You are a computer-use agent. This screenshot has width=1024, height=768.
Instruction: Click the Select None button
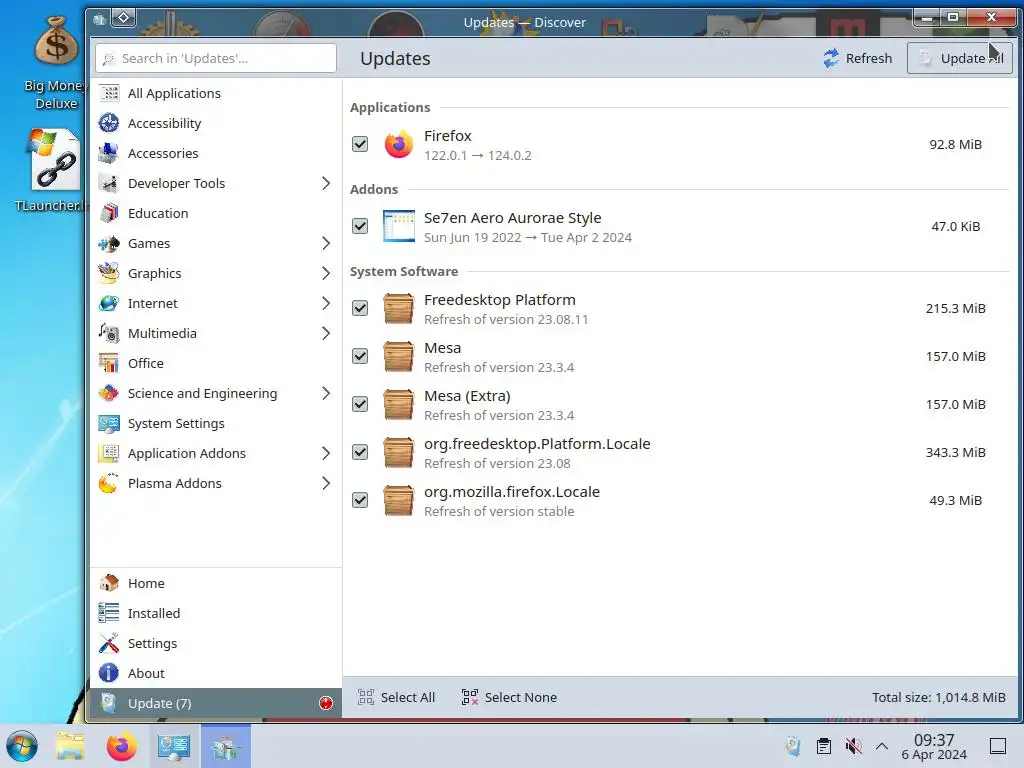point(509,697)
